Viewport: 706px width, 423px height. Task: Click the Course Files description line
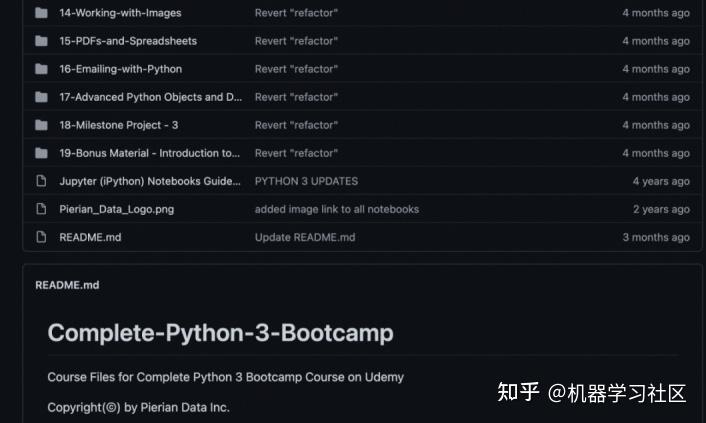[x=226, y=377]
